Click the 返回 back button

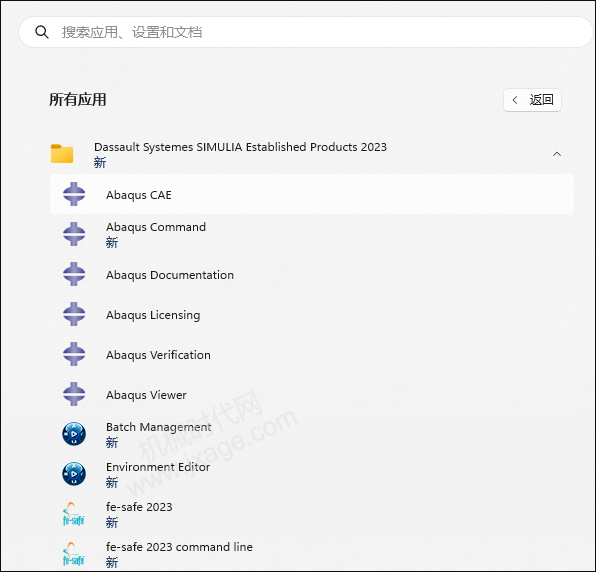tap(532, 100)
